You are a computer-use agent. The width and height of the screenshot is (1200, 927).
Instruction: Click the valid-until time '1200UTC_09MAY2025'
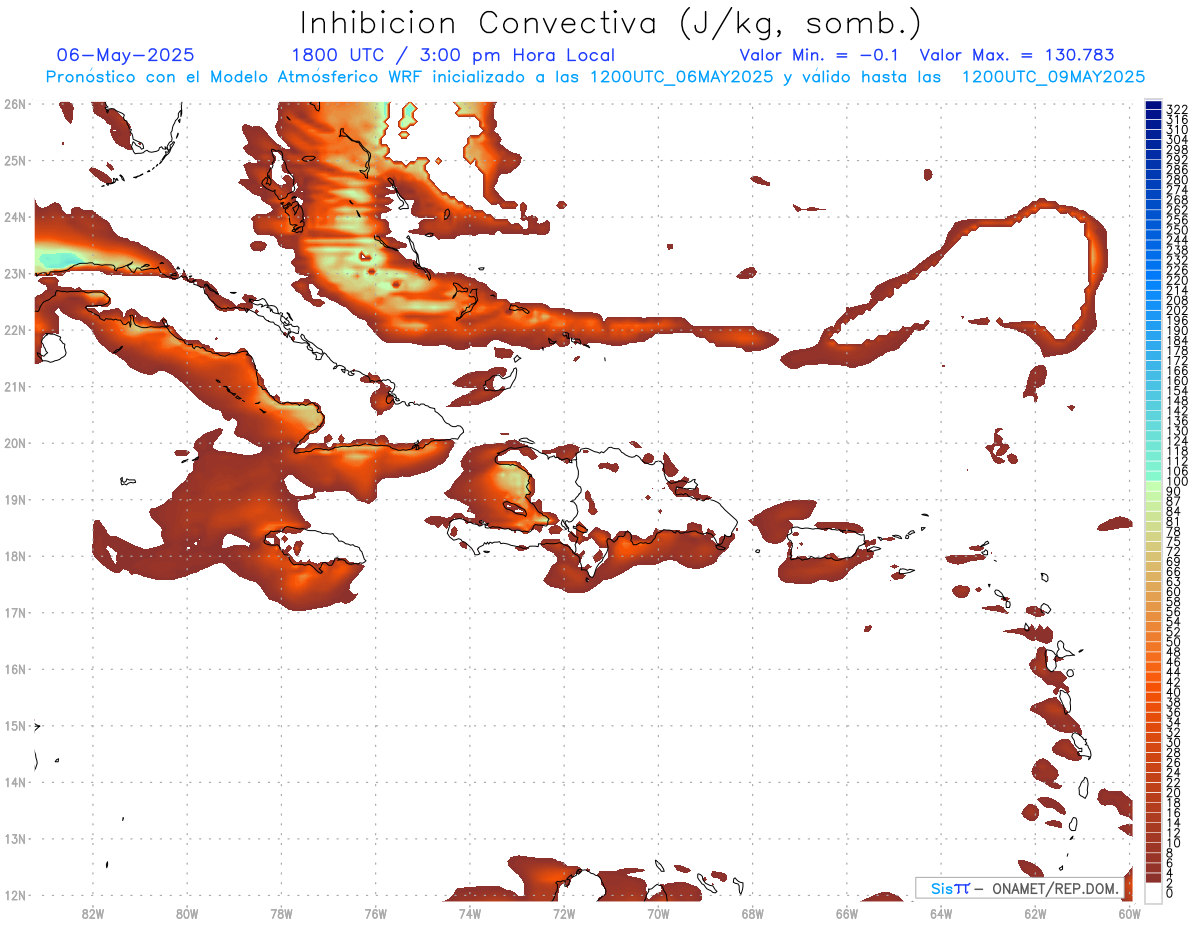1053,77
